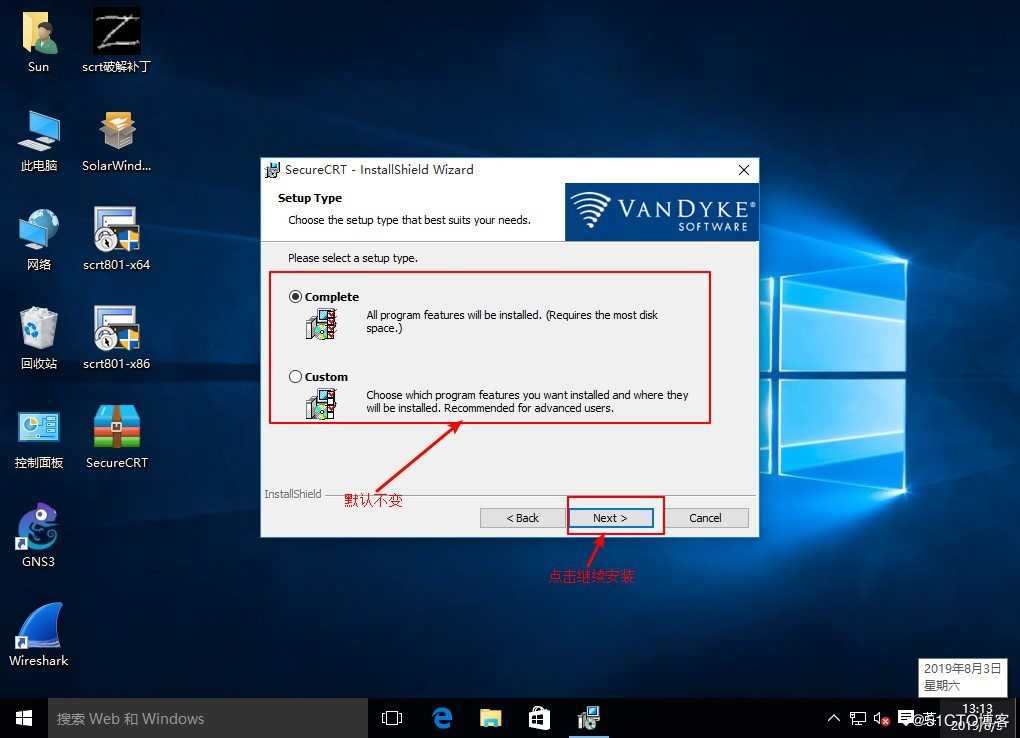Open the Windows Start menu
Screen dimensions: 1020x738
pyautogui.click(x=23, y=718)
